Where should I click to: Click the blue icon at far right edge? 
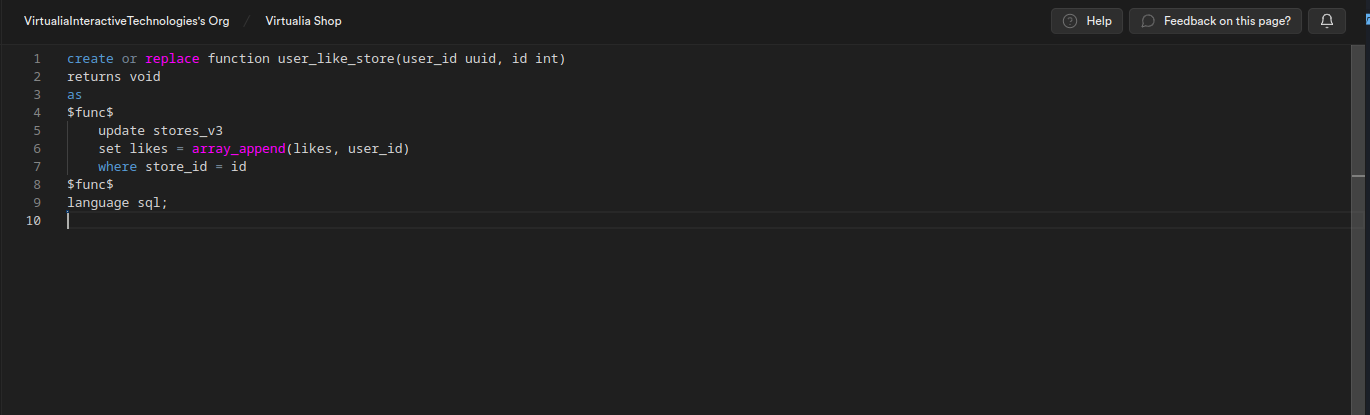pyautogui.click(x=1366, y=21)
